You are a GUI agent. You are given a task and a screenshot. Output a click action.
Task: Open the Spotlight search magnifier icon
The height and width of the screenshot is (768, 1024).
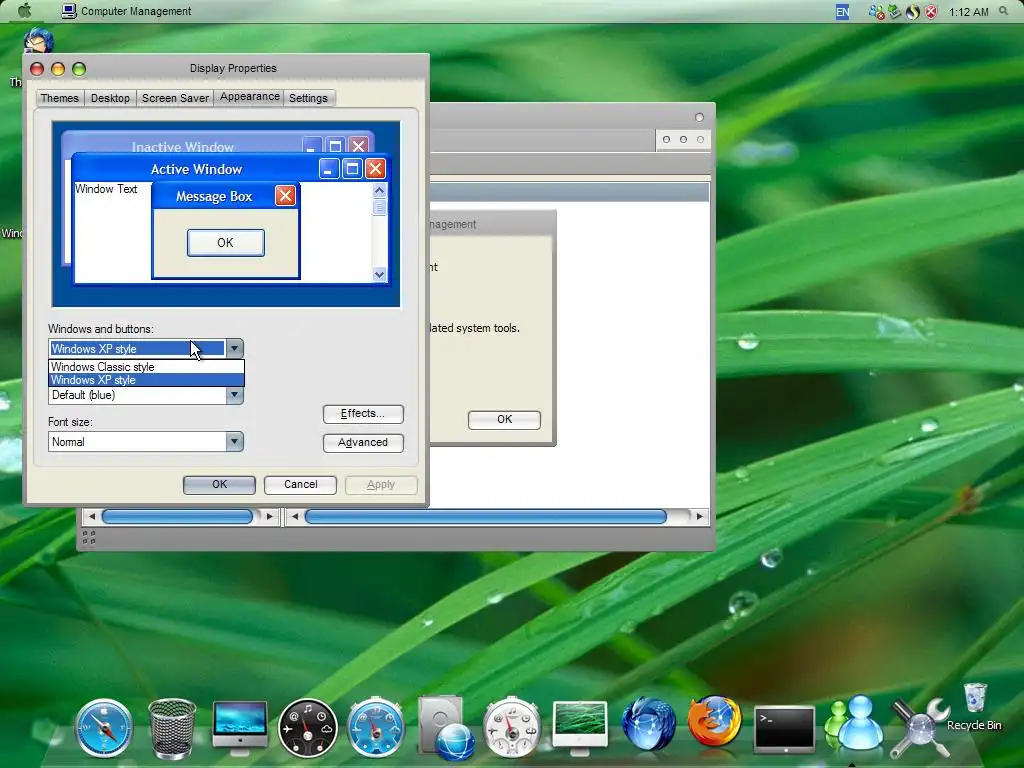click(x=1004, y=11)
